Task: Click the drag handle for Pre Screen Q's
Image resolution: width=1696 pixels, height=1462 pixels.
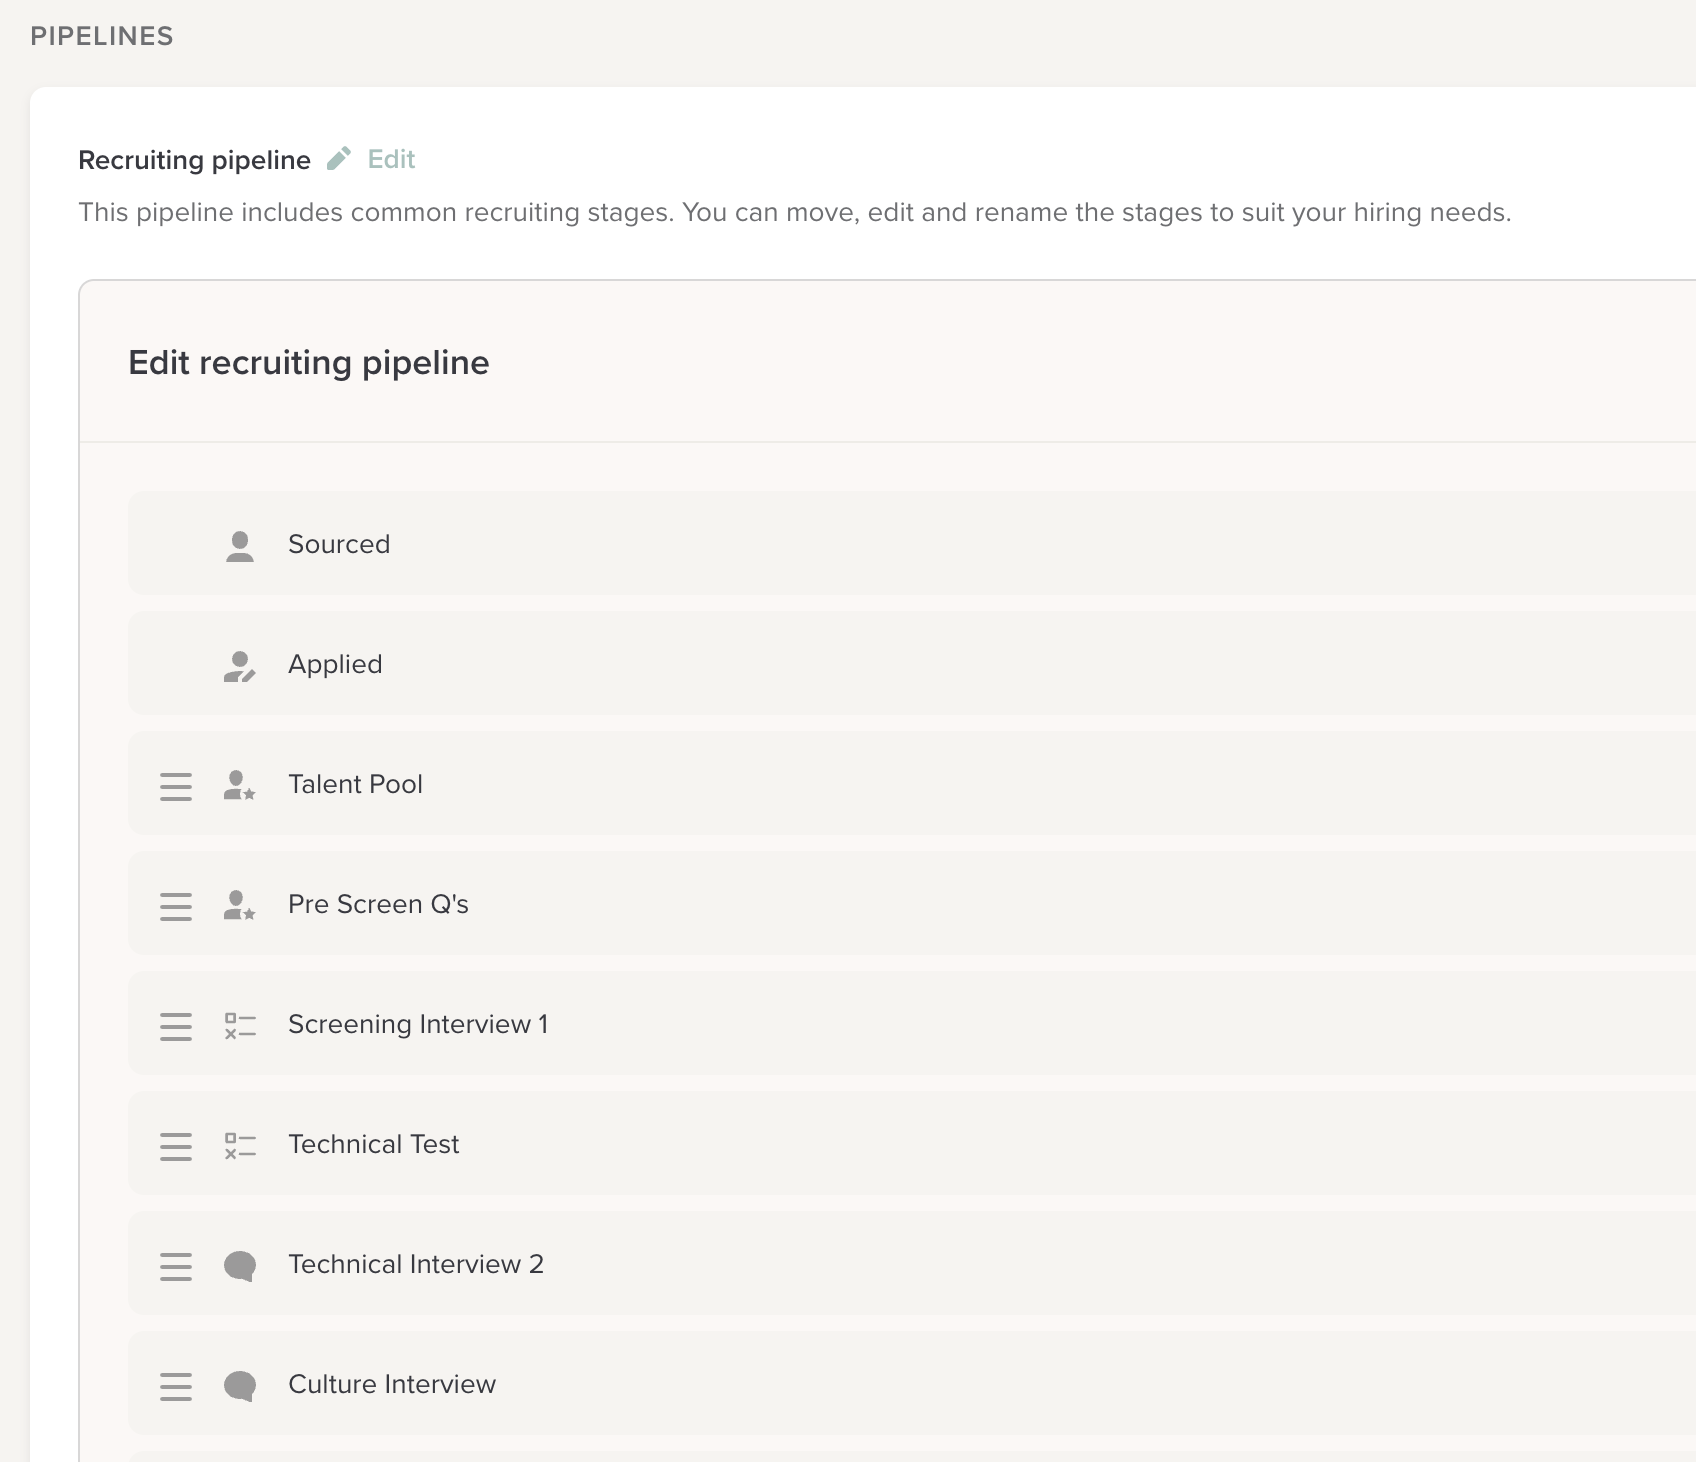Action: (x=176, y=906)
